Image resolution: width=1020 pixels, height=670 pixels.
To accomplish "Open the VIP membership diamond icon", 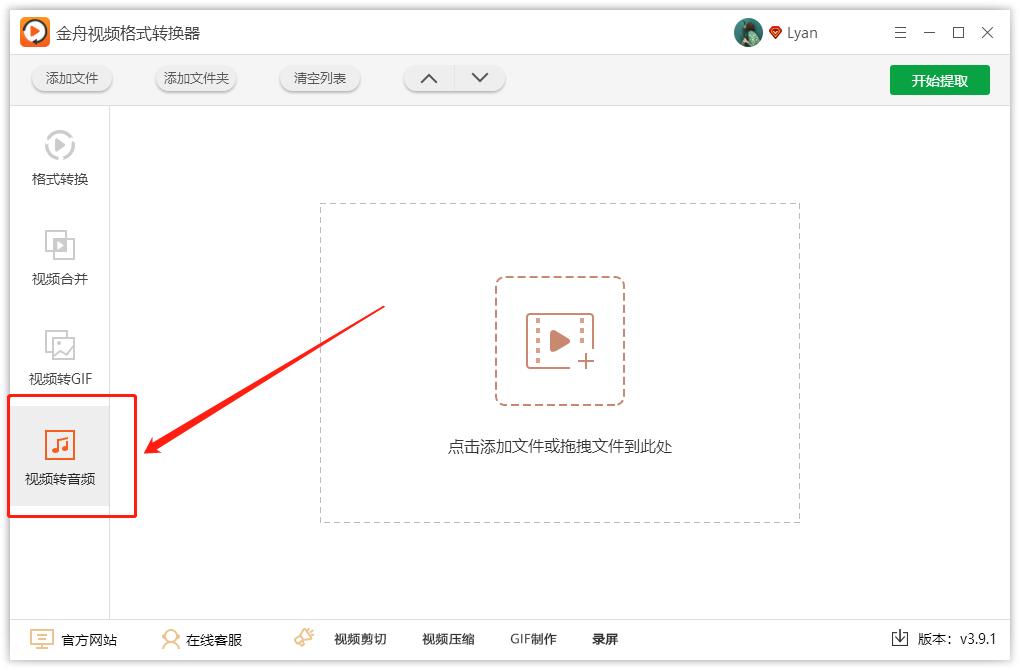I will [775, 31].
